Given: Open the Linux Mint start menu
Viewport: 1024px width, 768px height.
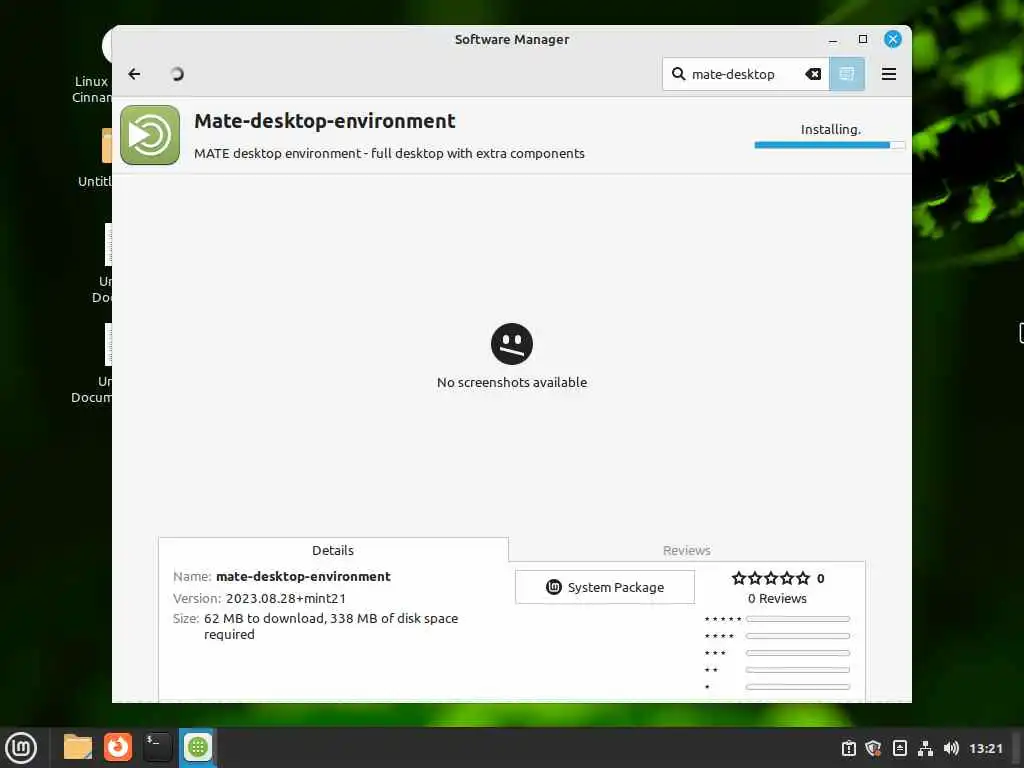Looking at the screenshot, I should coord(21,747).
